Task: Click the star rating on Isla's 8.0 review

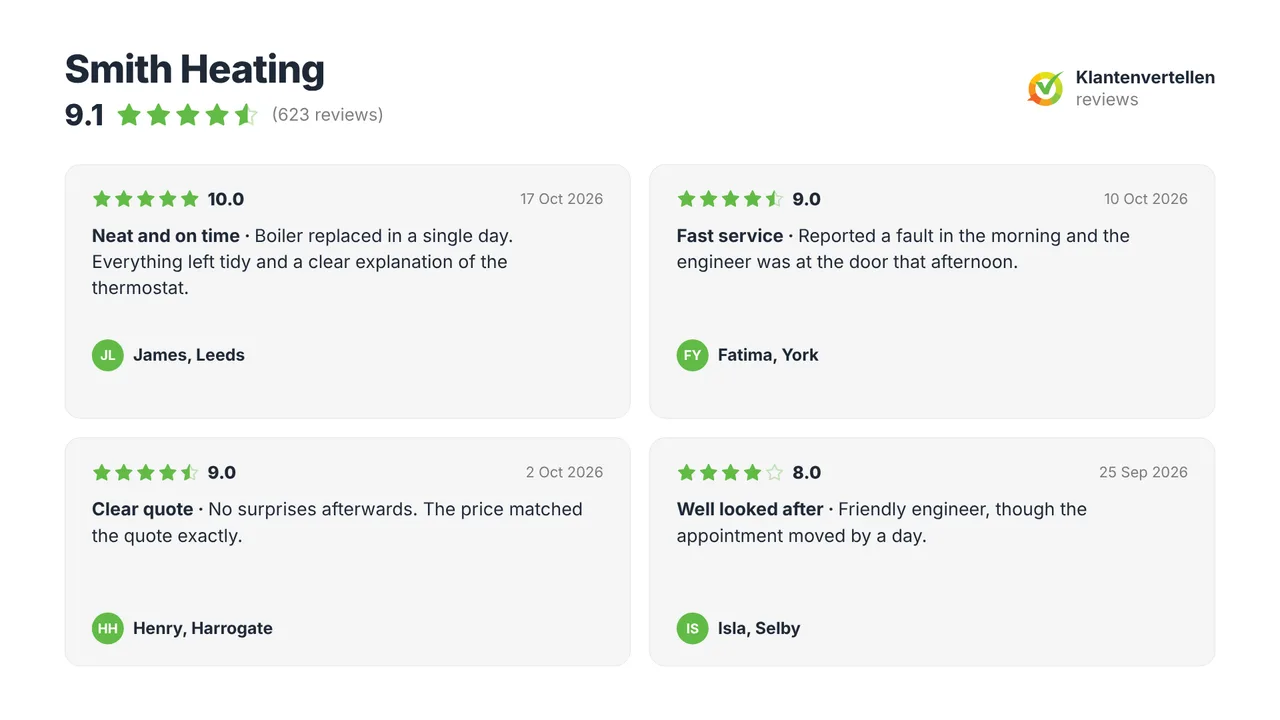Action: click(730, 472)
